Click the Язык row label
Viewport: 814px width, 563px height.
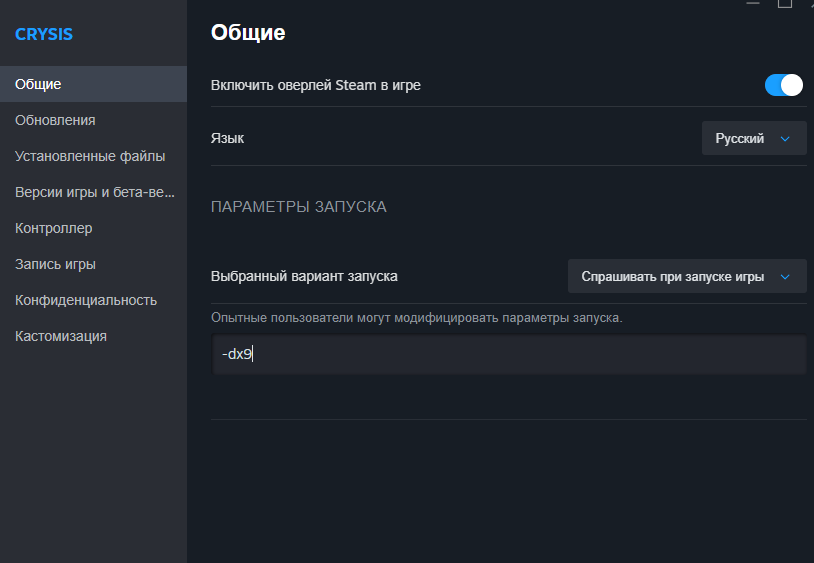227,139
